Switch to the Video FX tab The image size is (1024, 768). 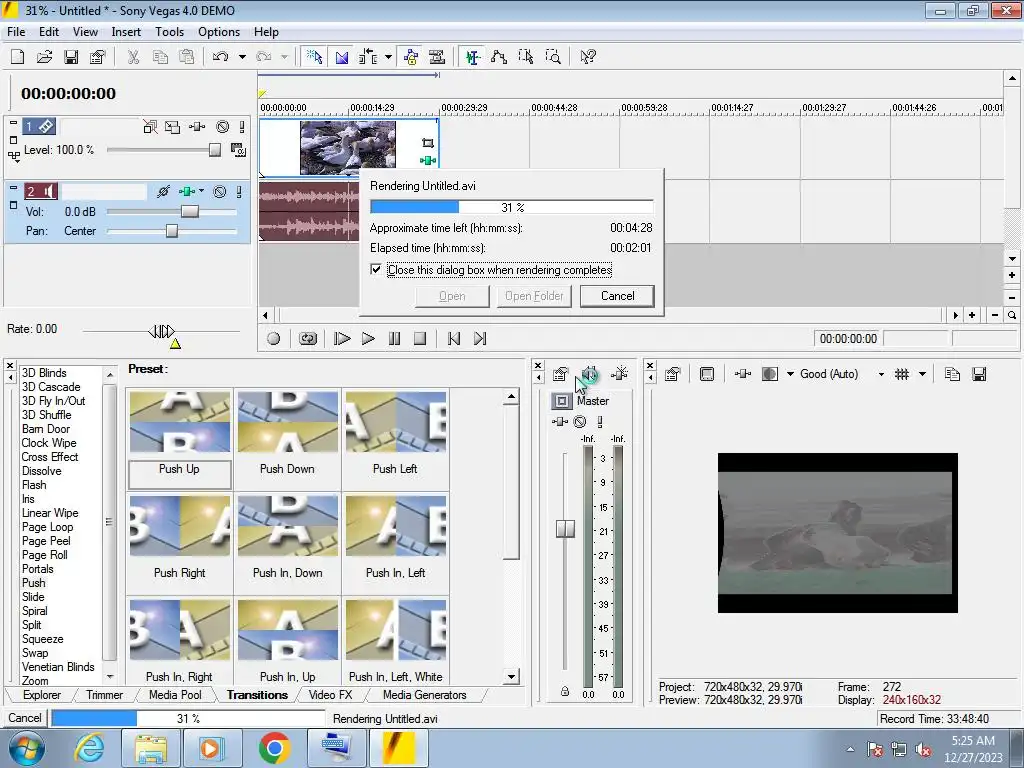(330, 695)
